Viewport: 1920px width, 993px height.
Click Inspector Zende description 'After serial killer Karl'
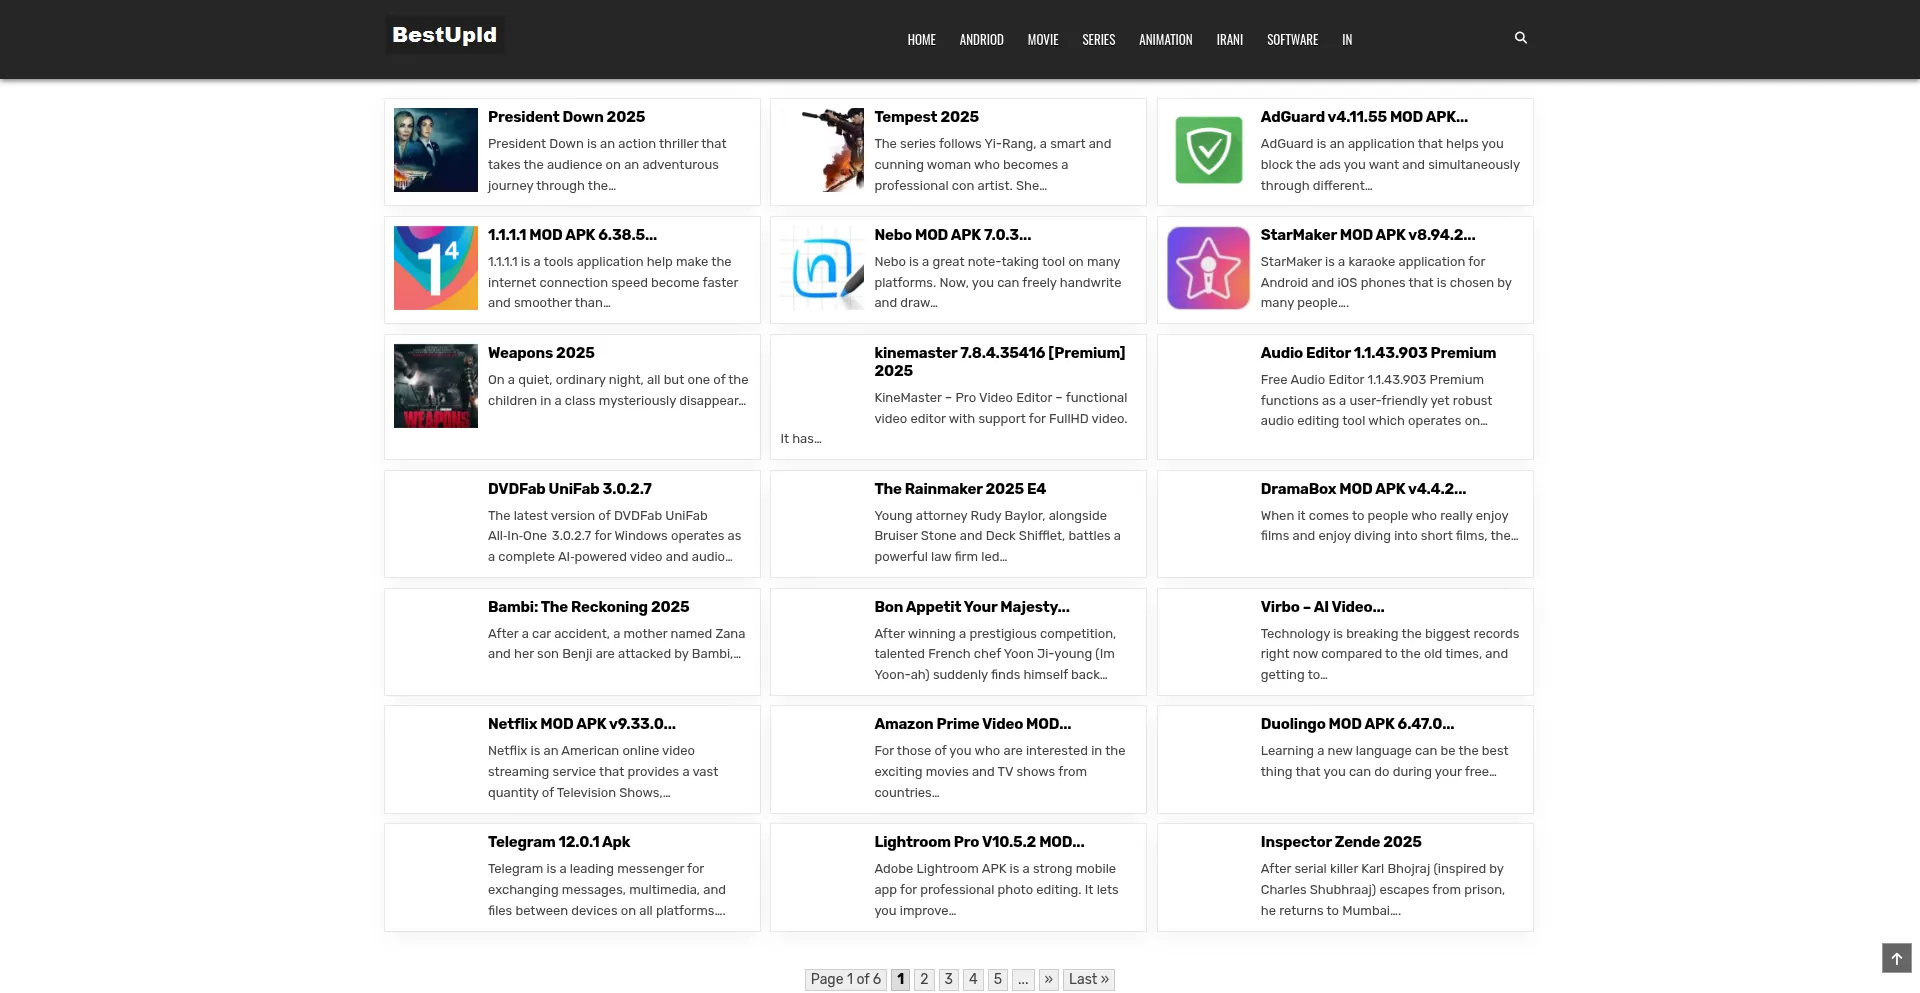(x=1382, y=890)
